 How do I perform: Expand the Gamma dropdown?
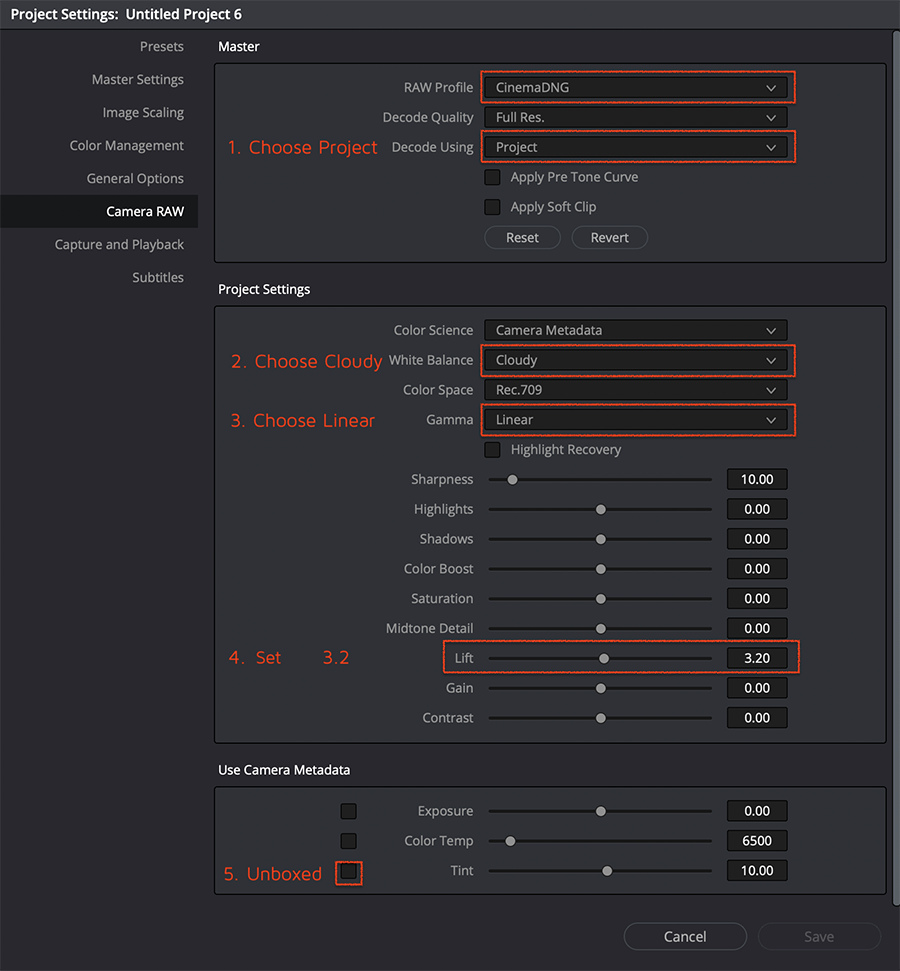(x=635, y=420)
